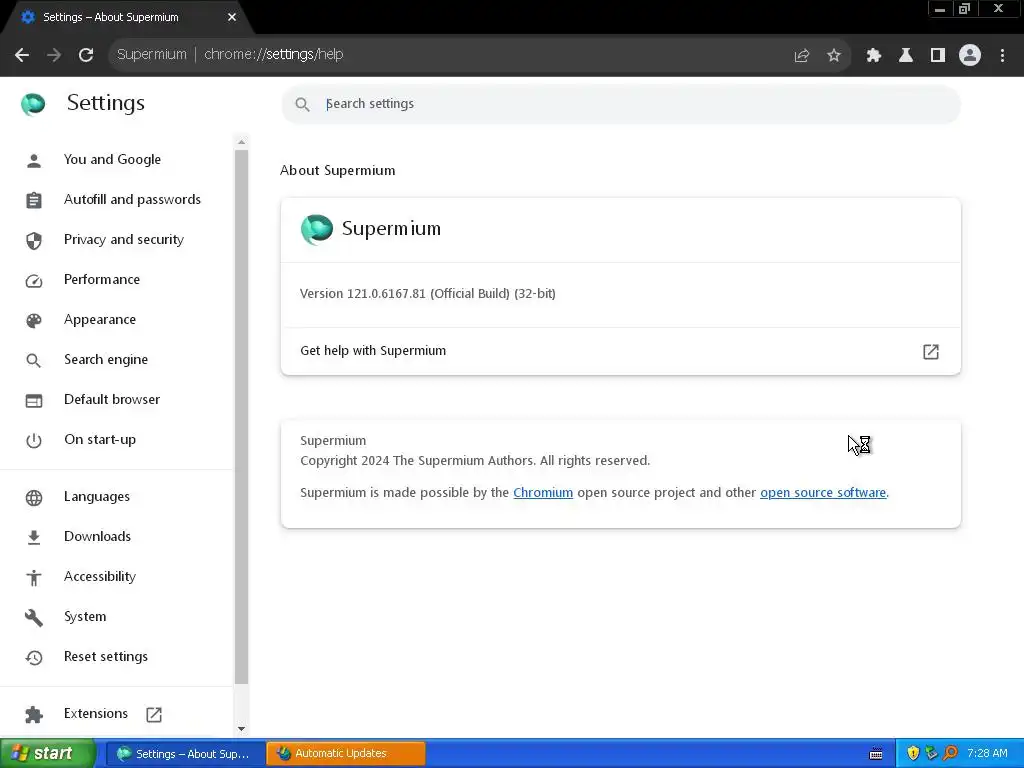Click the Accessibility figure icon
Viewport: 1024px width, 768px height.
[x=34, y=578]
